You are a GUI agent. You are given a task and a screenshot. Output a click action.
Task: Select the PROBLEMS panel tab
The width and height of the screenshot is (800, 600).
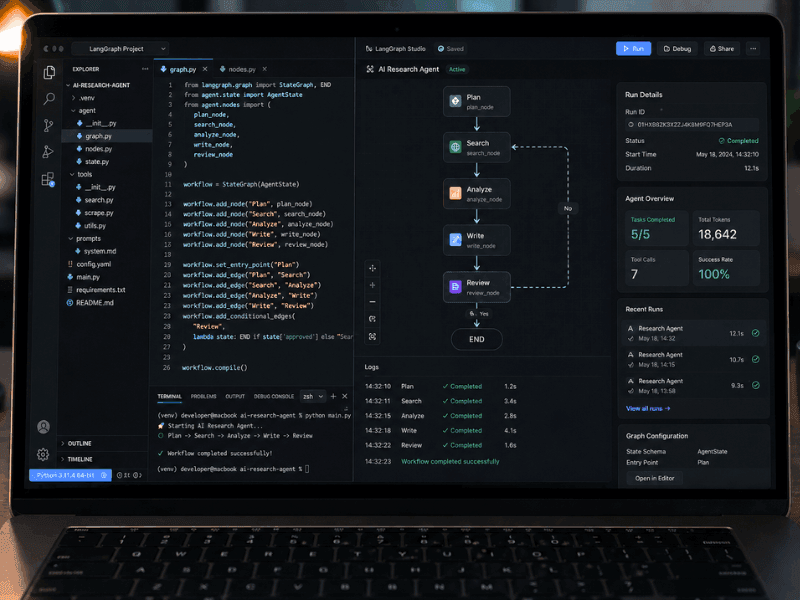(204, 396)
